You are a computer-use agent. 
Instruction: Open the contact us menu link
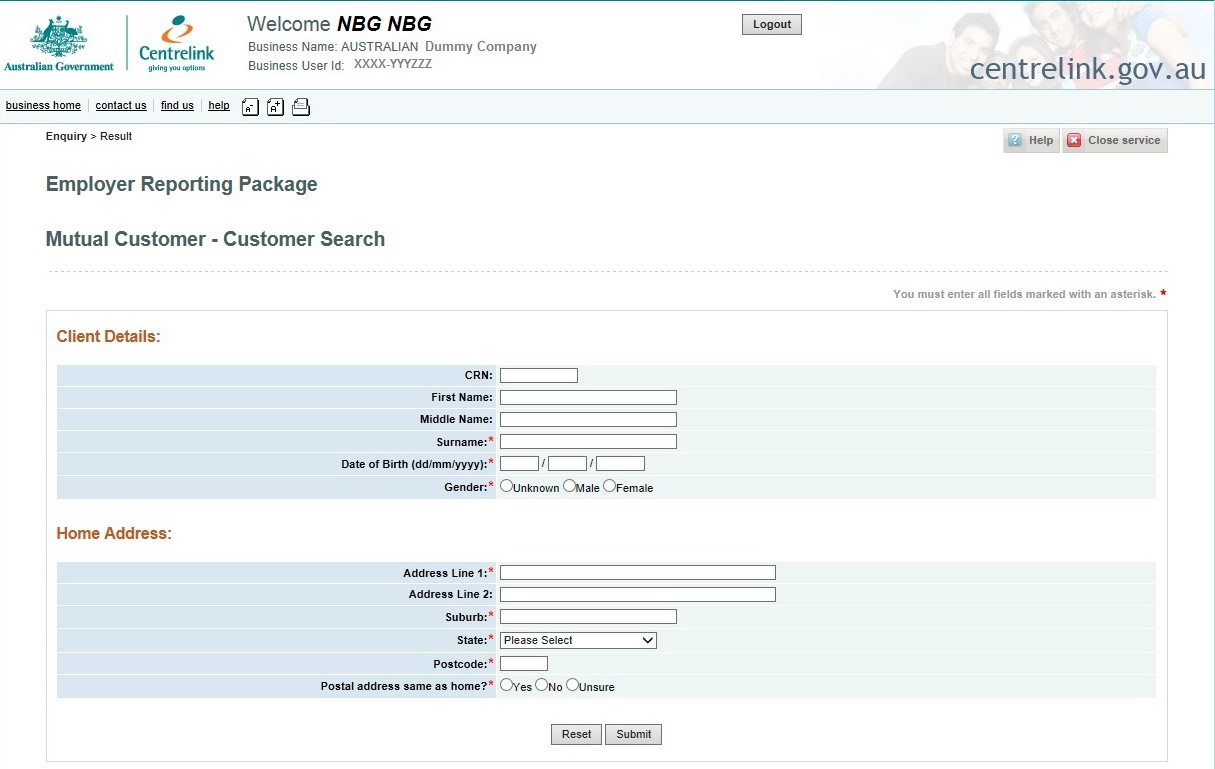click(x=121, y=106)
